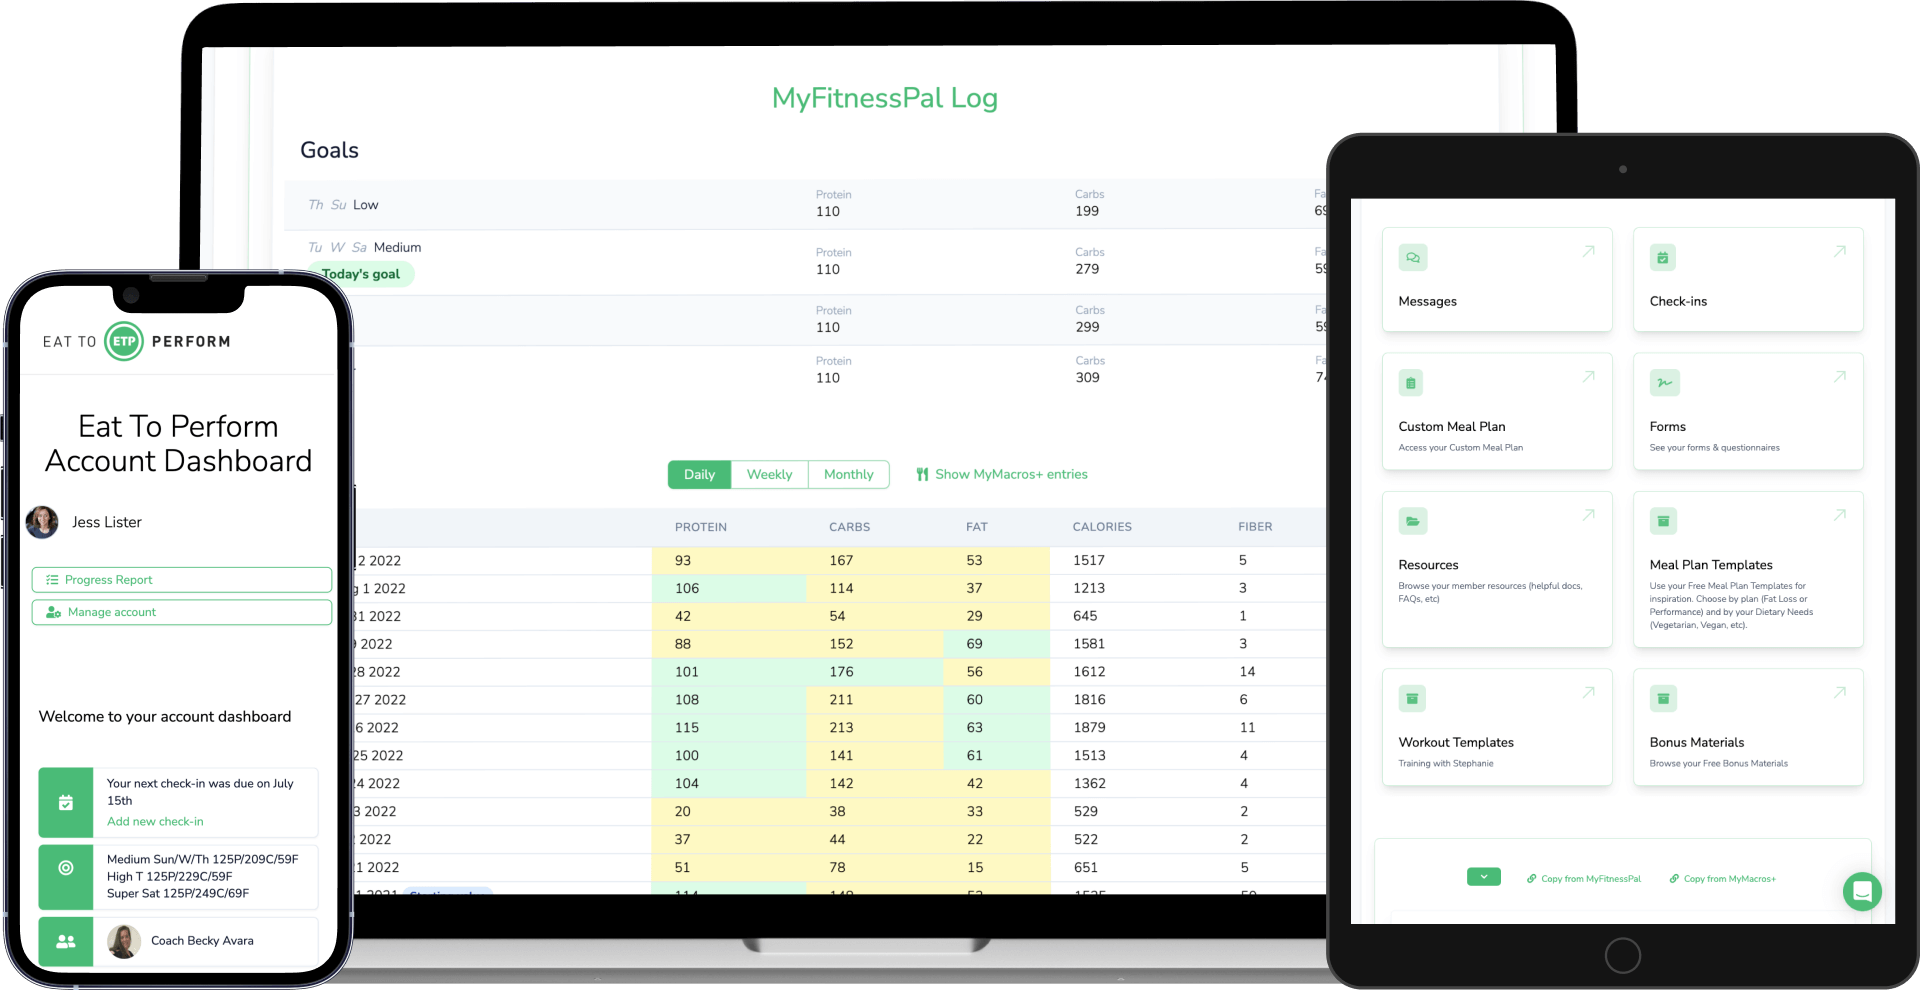Open the Custom Meal Plan card title
This screenshot has width=1920, height=990.
[1452, 426]
